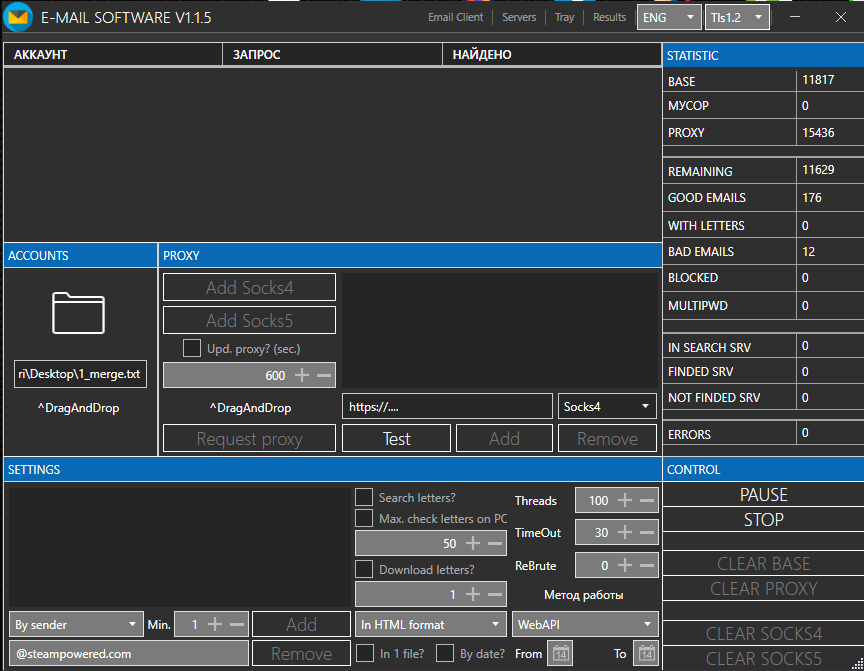This screenshot has height=671, width=864.
Task: Toggle By date? checkbox
Action: click(x=445, y=653)
